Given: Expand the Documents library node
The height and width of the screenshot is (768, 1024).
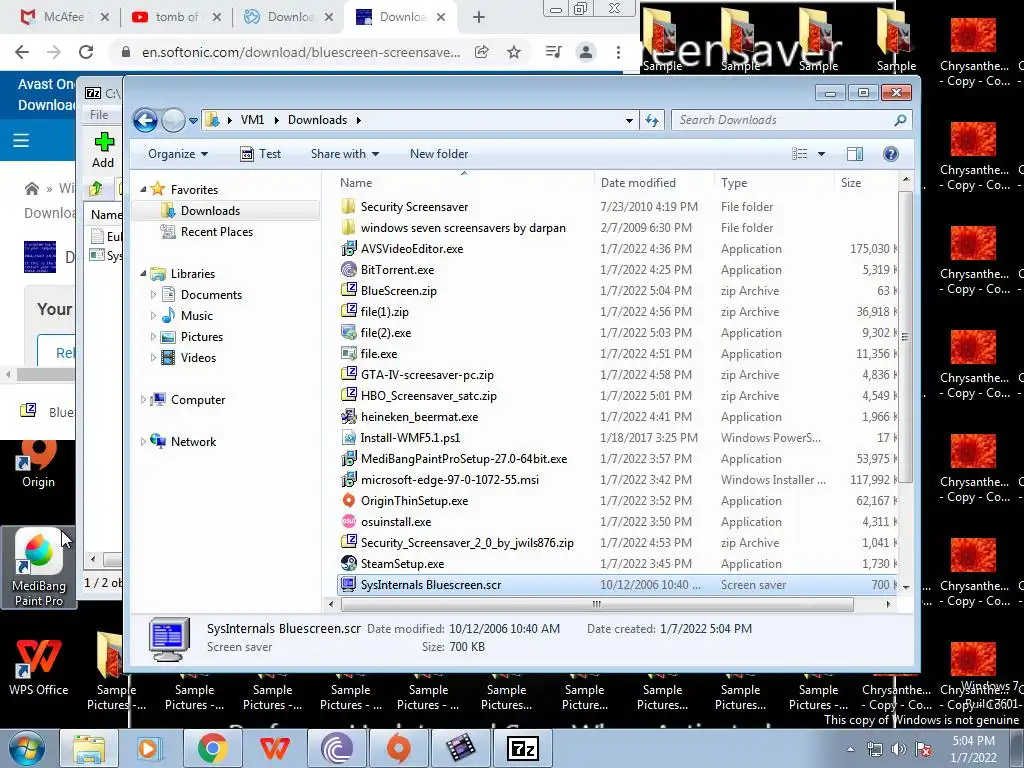Looking at the screenshot, I should 153,295.
